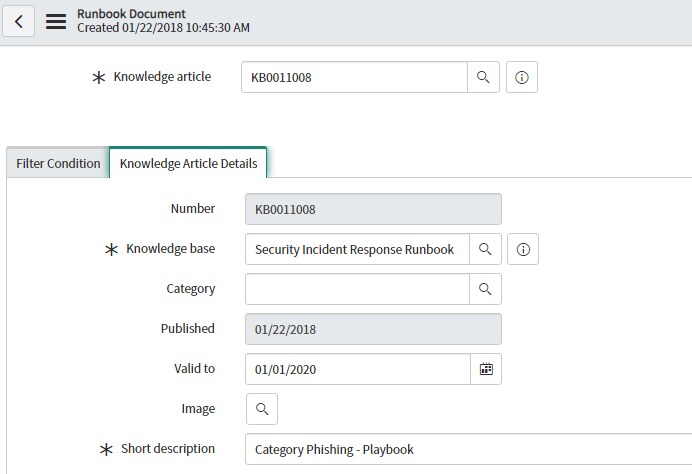This screenshot has height=474, width=692.
Task: Click the empty Category input field
Action: (x=357, y=289)
